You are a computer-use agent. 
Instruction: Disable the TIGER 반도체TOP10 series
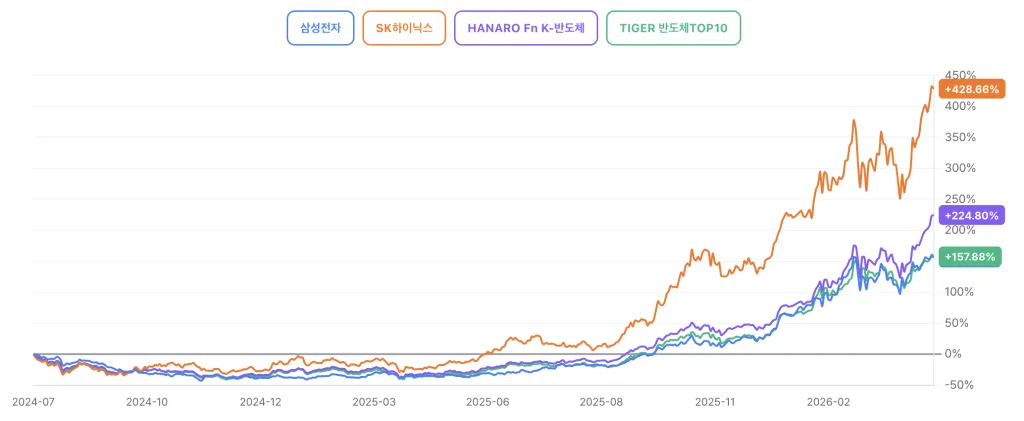coord(673,28)
